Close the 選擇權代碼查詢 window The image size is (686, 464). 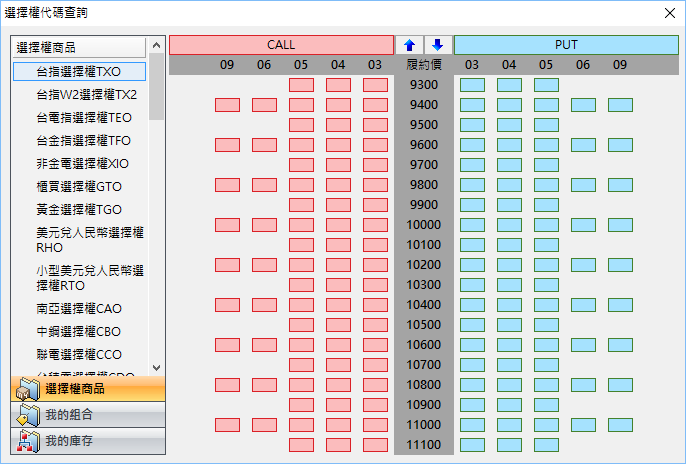tap(668, 13)
